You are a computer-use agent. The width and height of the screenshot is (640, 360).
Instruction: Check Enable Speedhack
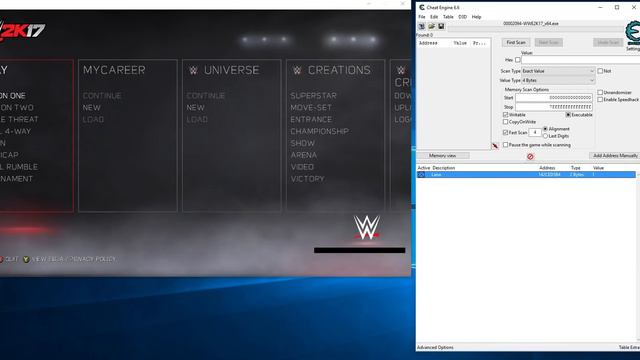point(600,100)
